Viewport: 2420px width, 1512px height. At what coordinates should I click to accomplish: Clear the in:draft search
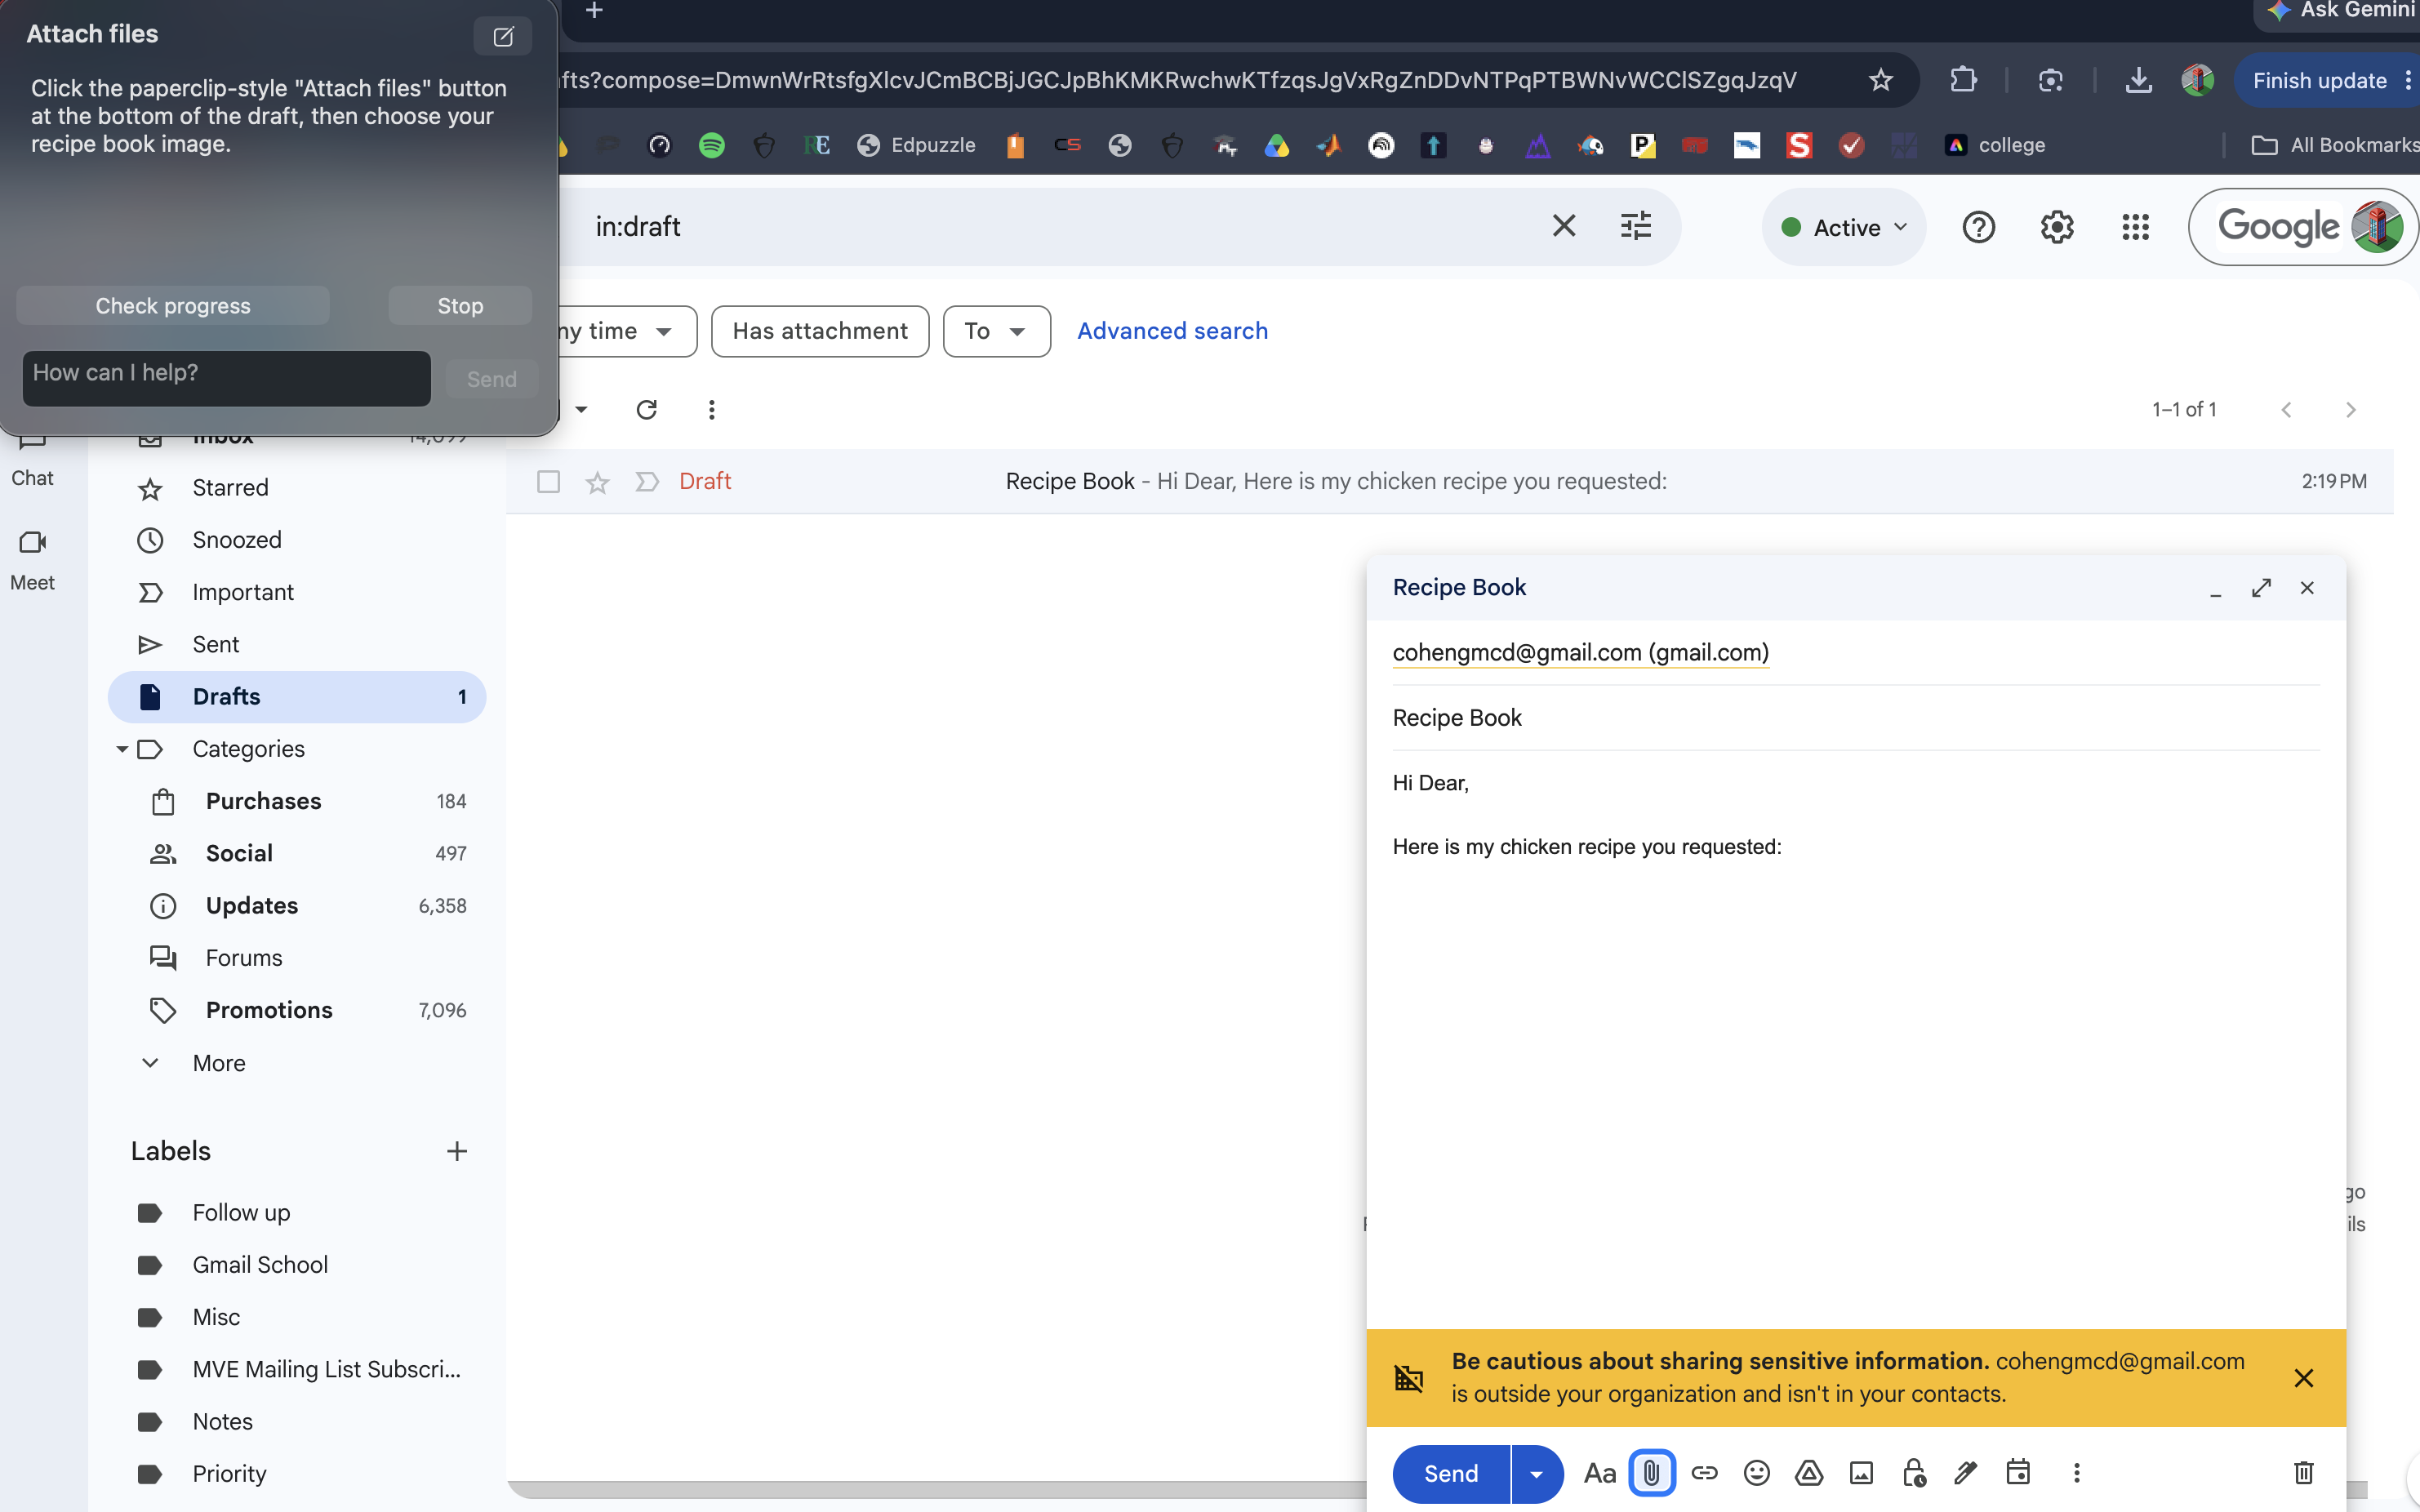point(1564,226)
